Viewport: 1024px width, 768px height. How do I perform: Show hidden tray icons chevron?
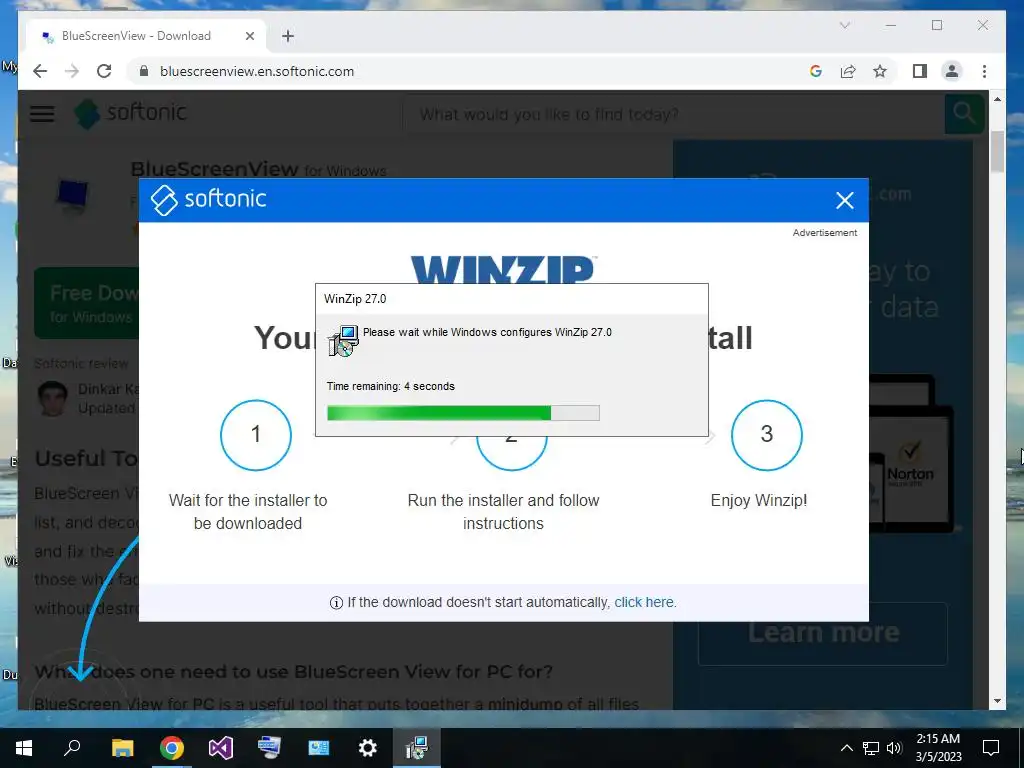(x=846, y=748)
